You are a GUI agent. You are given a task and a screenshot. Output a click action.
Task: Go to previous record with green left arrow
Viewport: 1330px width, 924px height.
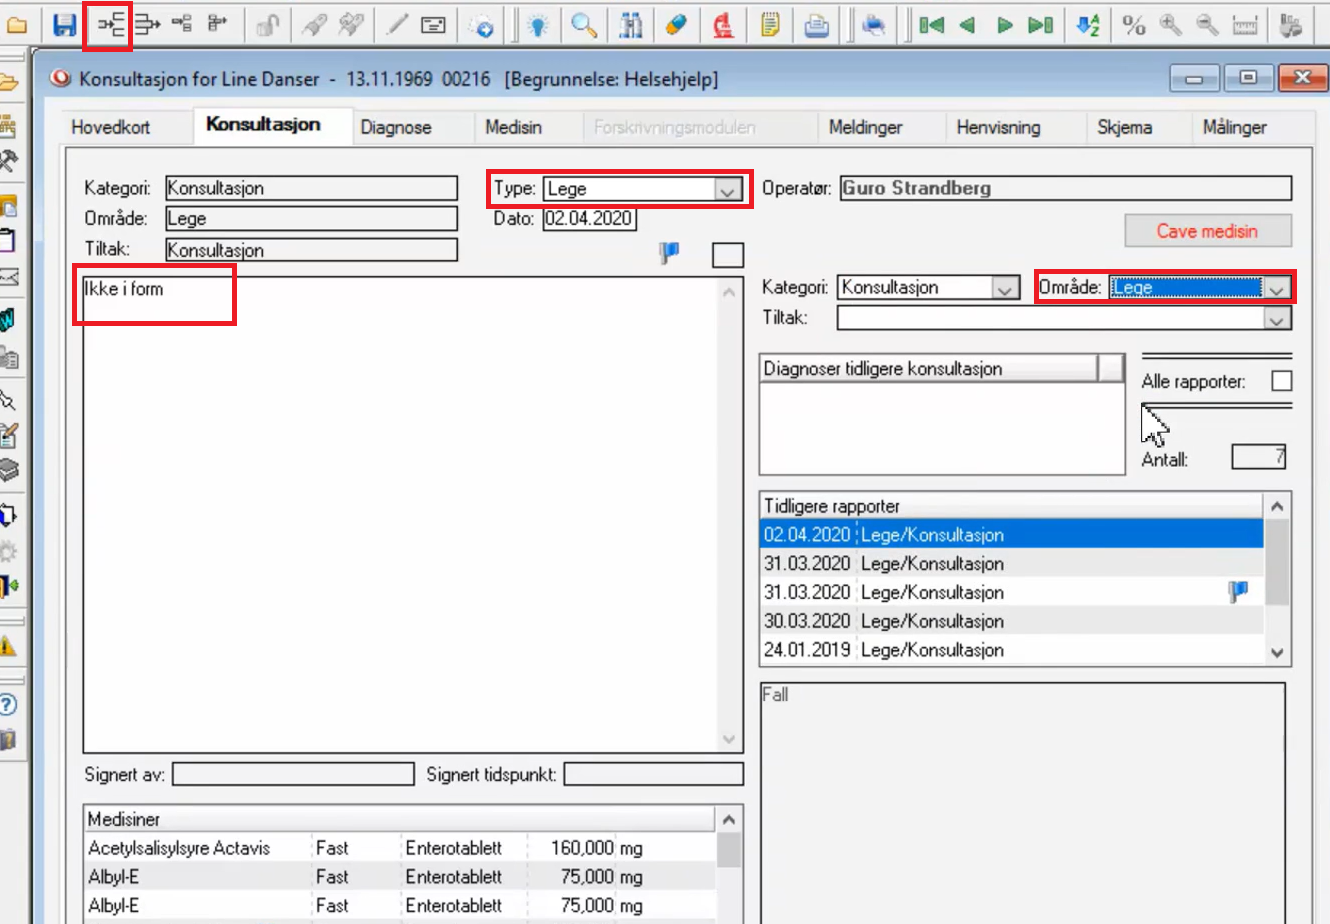(x=967, y=25)
